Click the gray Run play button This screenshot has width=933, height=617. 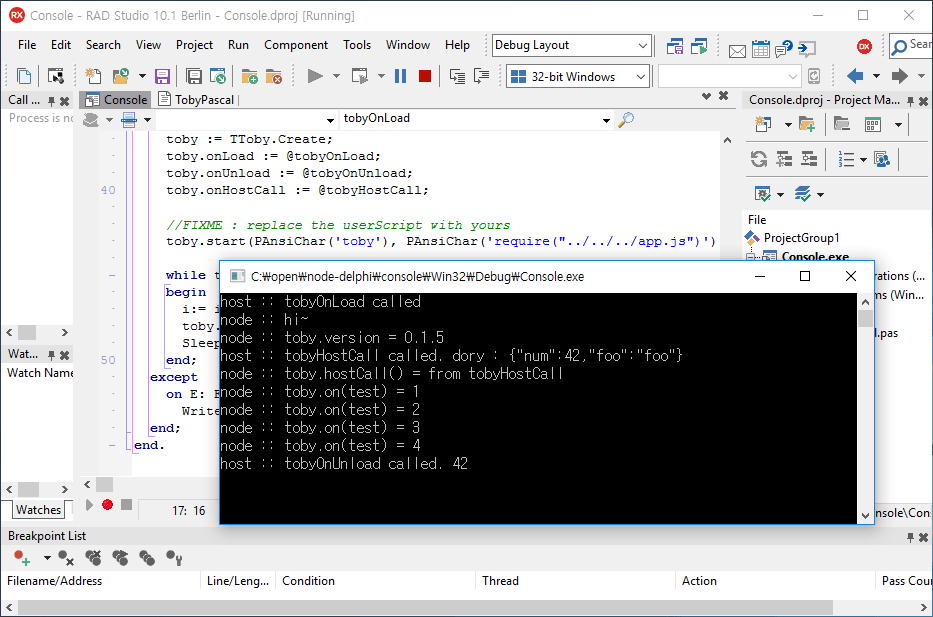point(315,76)
